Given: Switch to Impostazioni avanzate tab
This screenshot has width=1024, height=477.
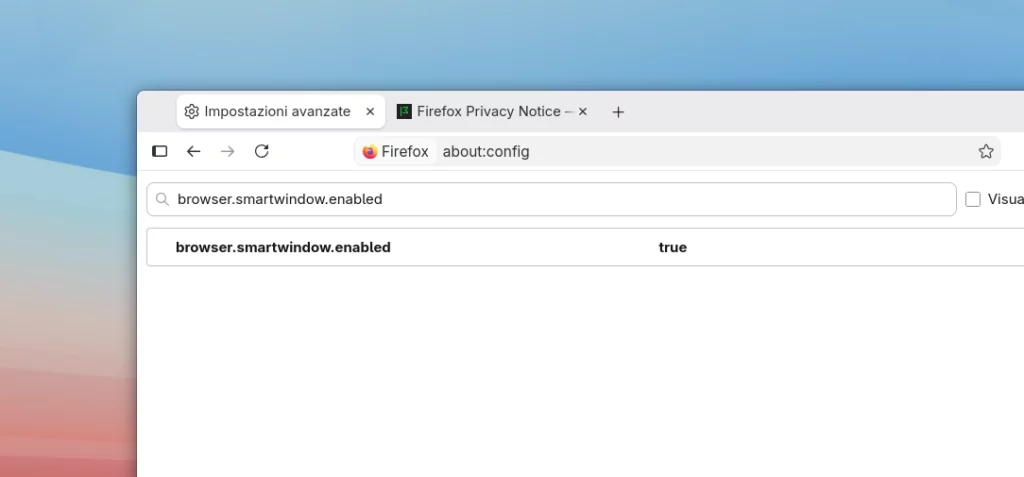Looking at the screenshot, I should pos(281,112).
